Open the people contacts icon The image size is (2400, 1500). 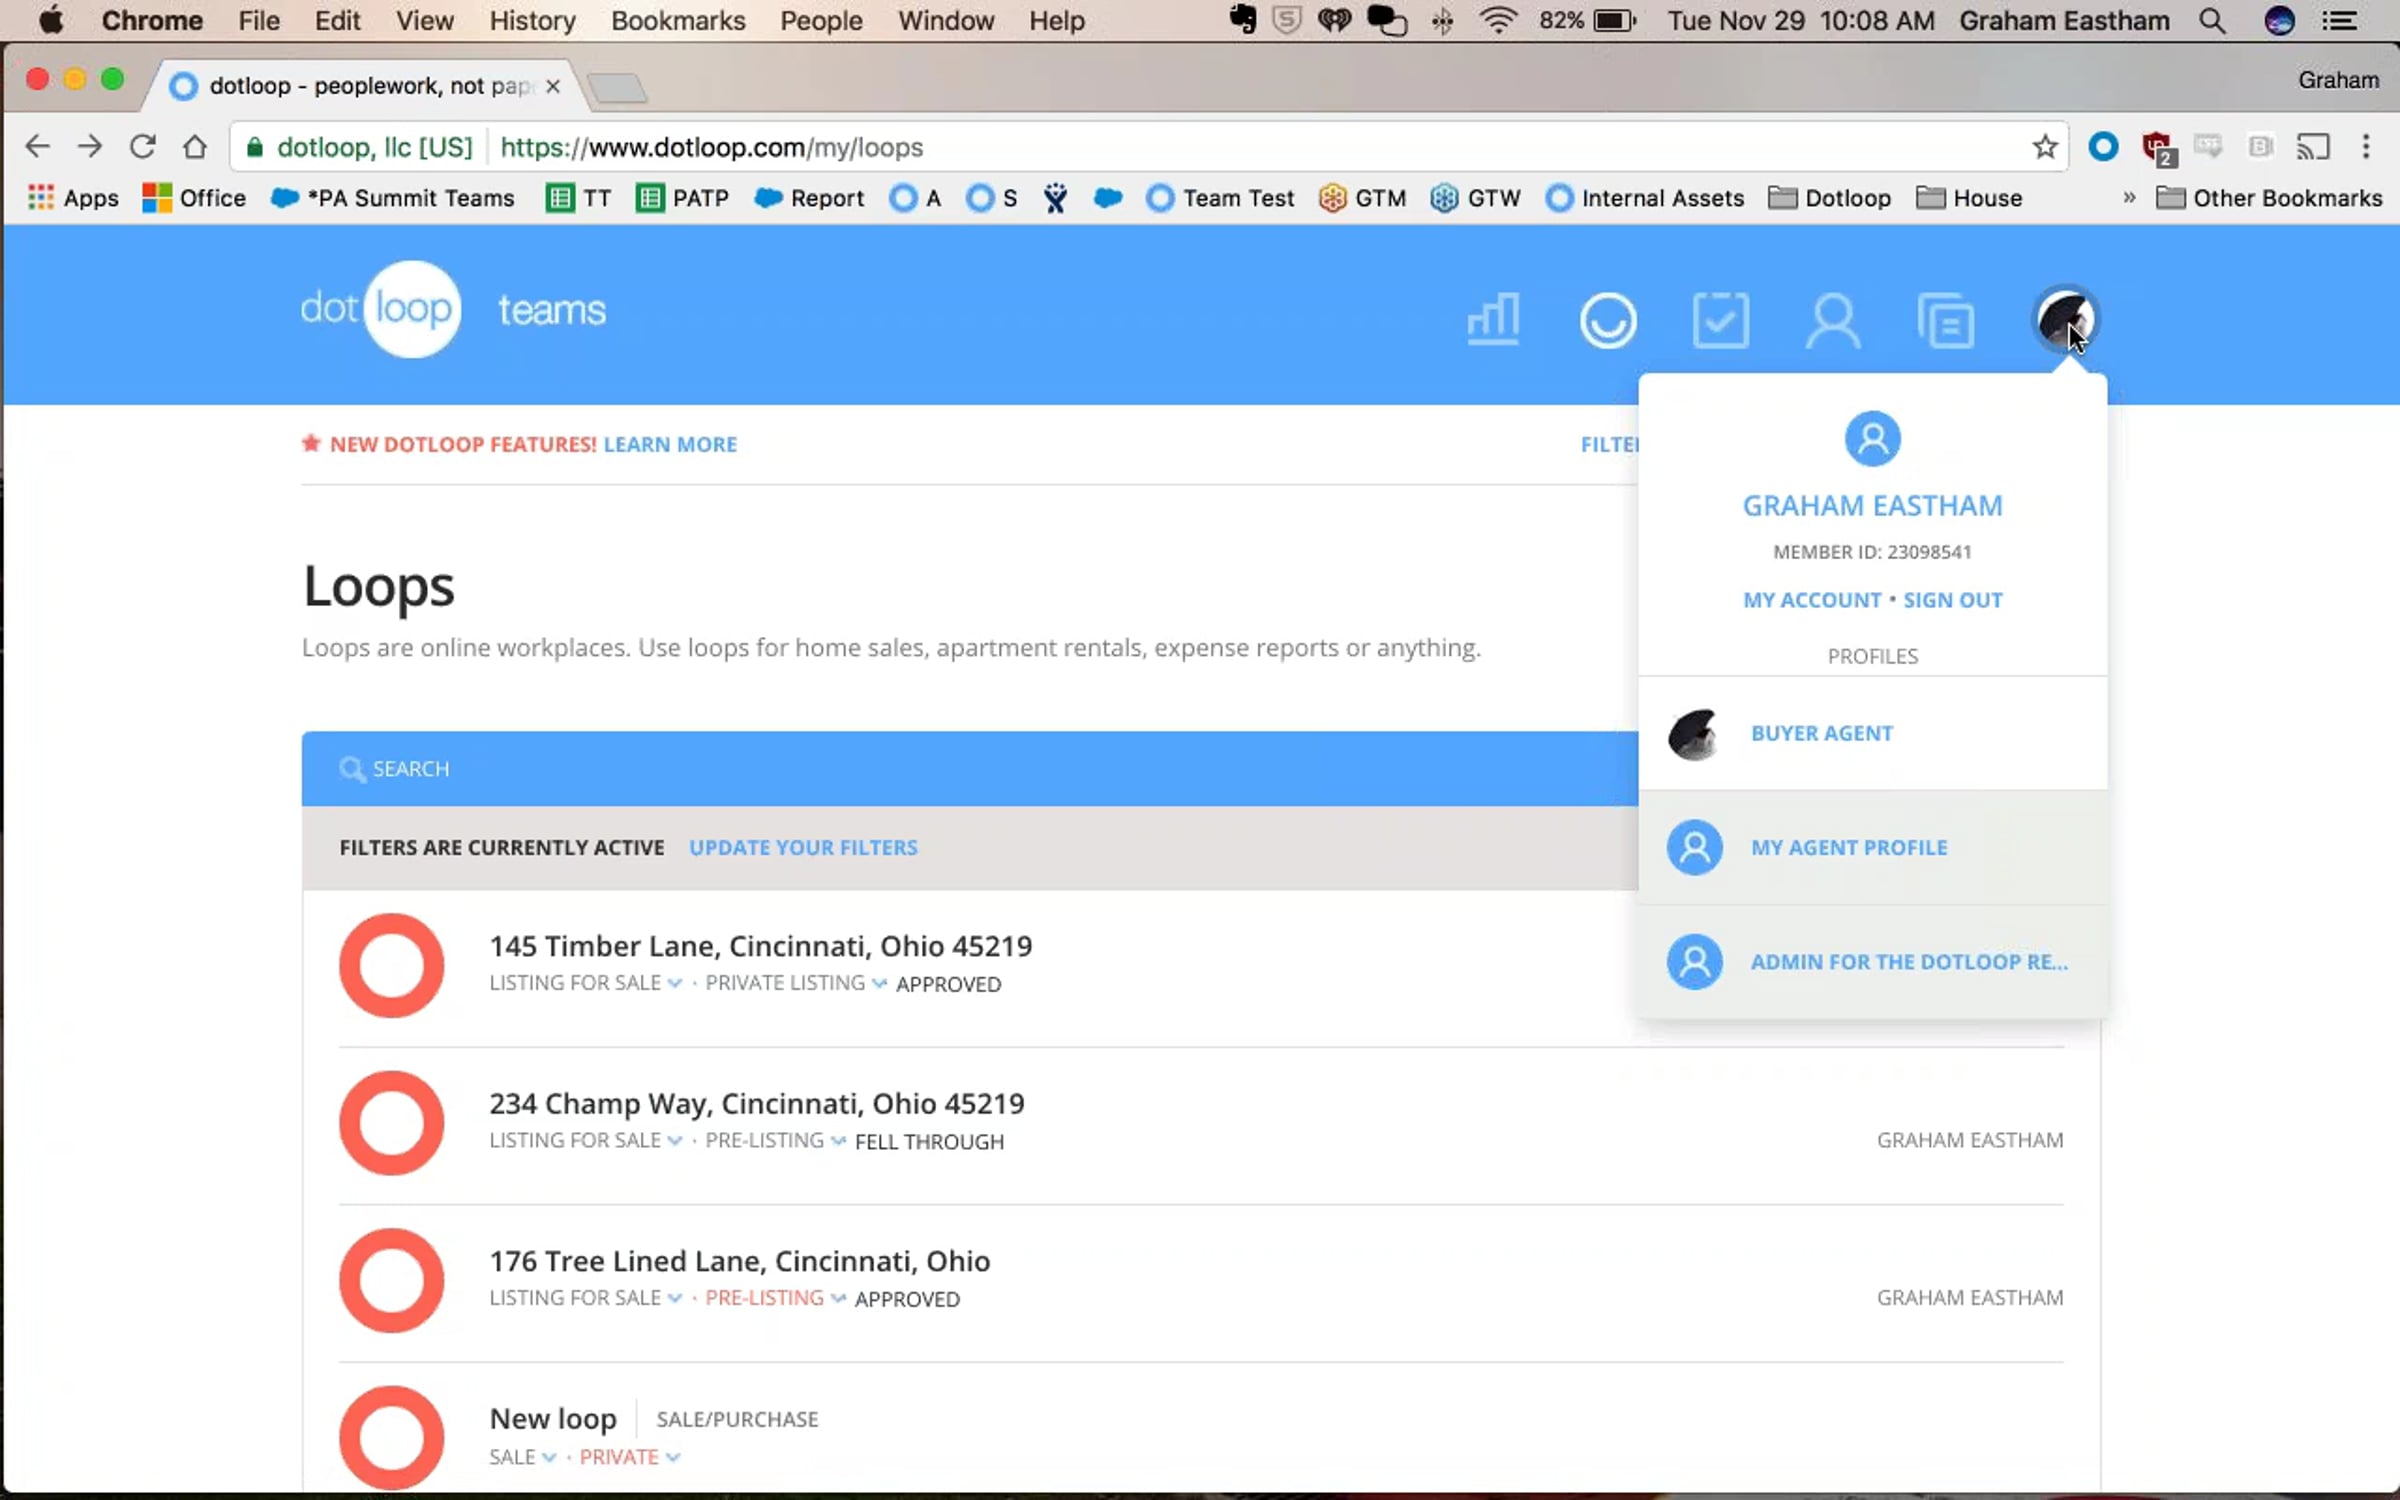click(1832, 320)
